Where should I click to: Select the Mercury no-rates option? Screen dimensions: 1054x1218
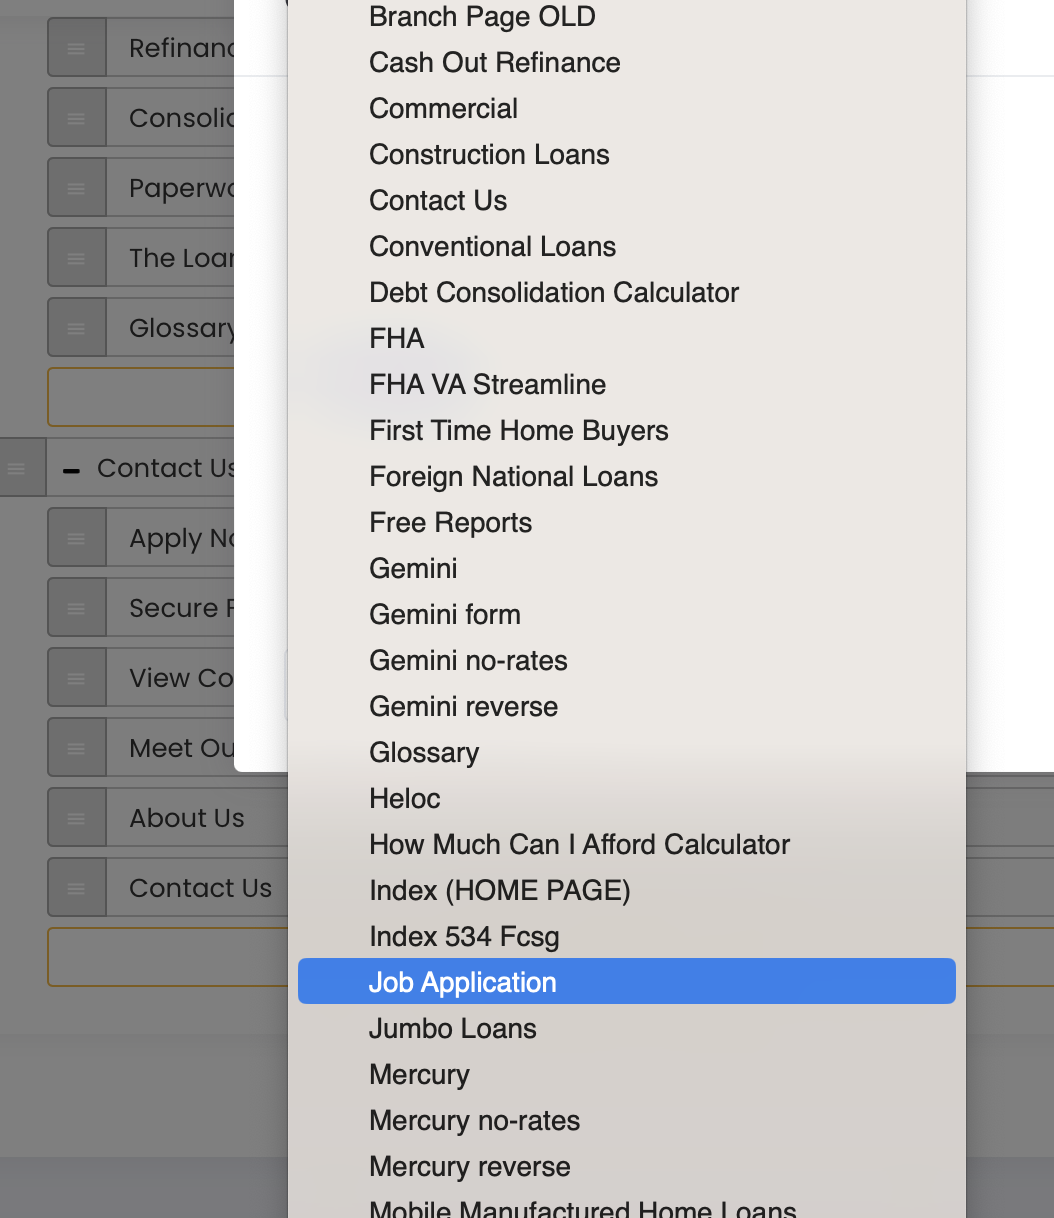(474, 1120)
